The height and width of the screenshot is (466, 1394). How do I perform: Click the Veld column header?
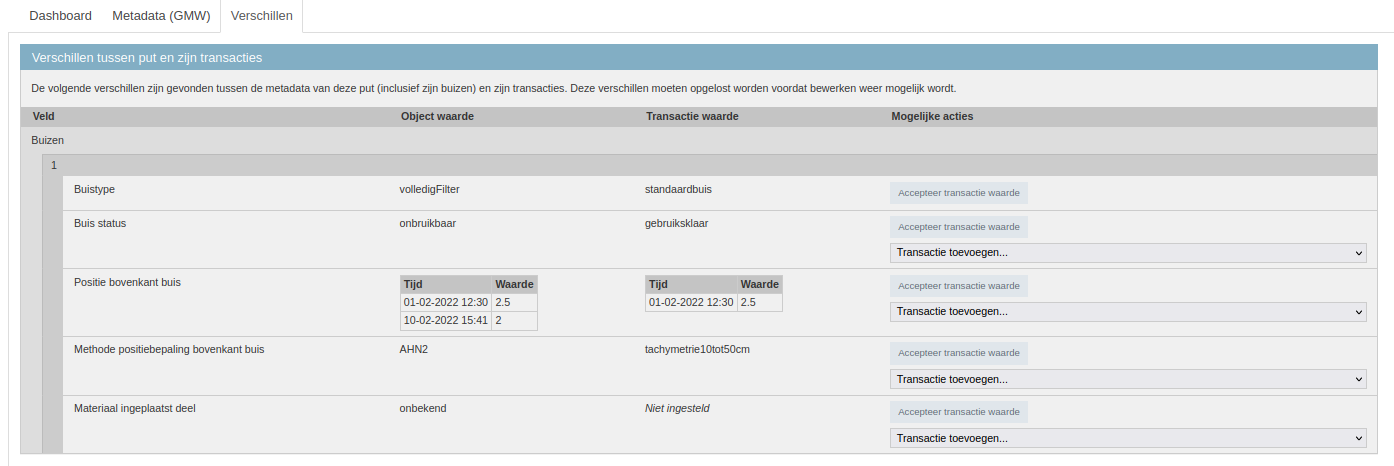point(43,117)
